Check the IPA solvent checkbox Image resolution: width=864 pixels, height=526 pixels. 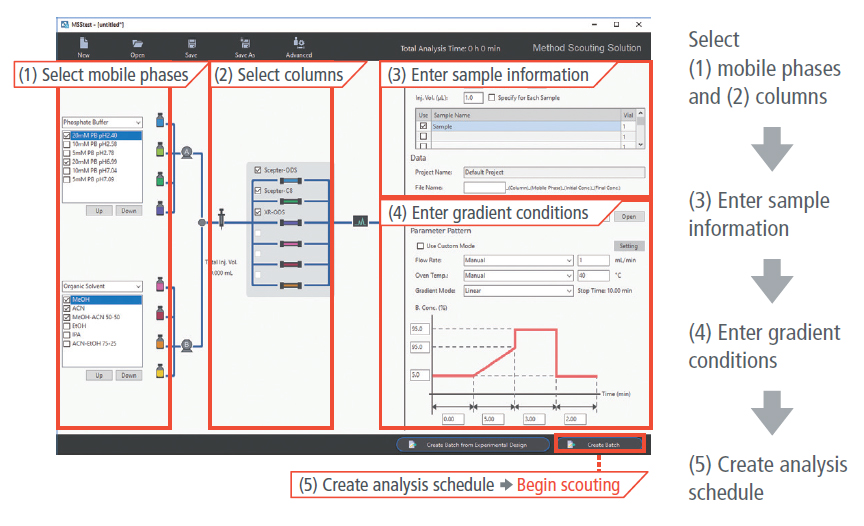pos(67,335)
